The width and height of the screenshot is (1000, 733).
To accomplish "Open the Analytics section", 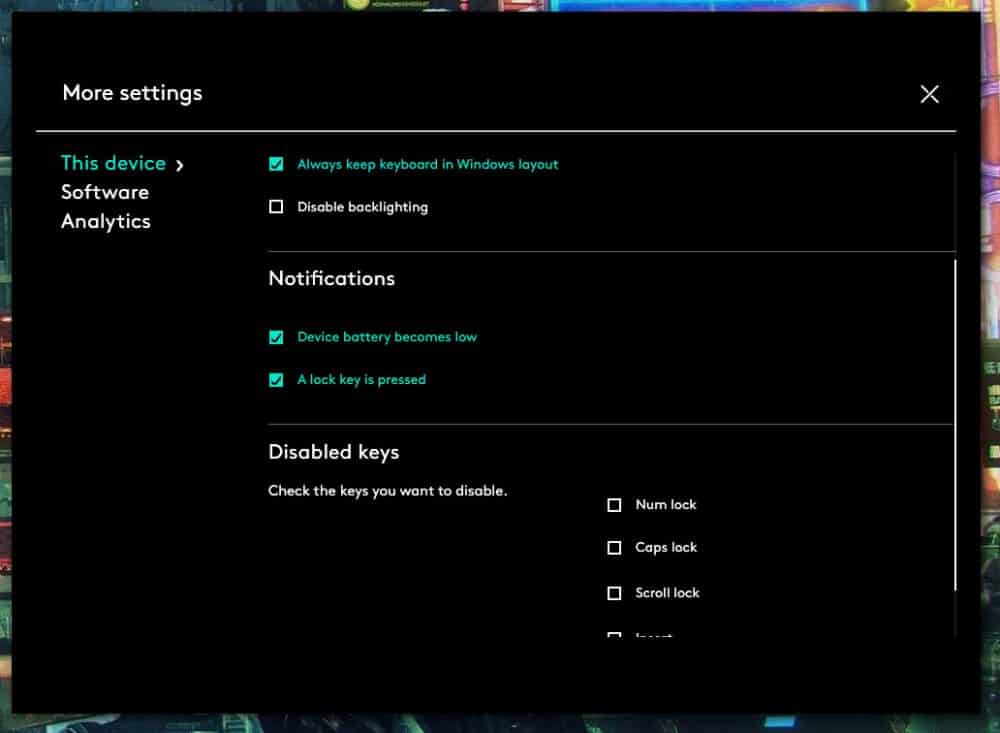I will (x=106, y=222).
